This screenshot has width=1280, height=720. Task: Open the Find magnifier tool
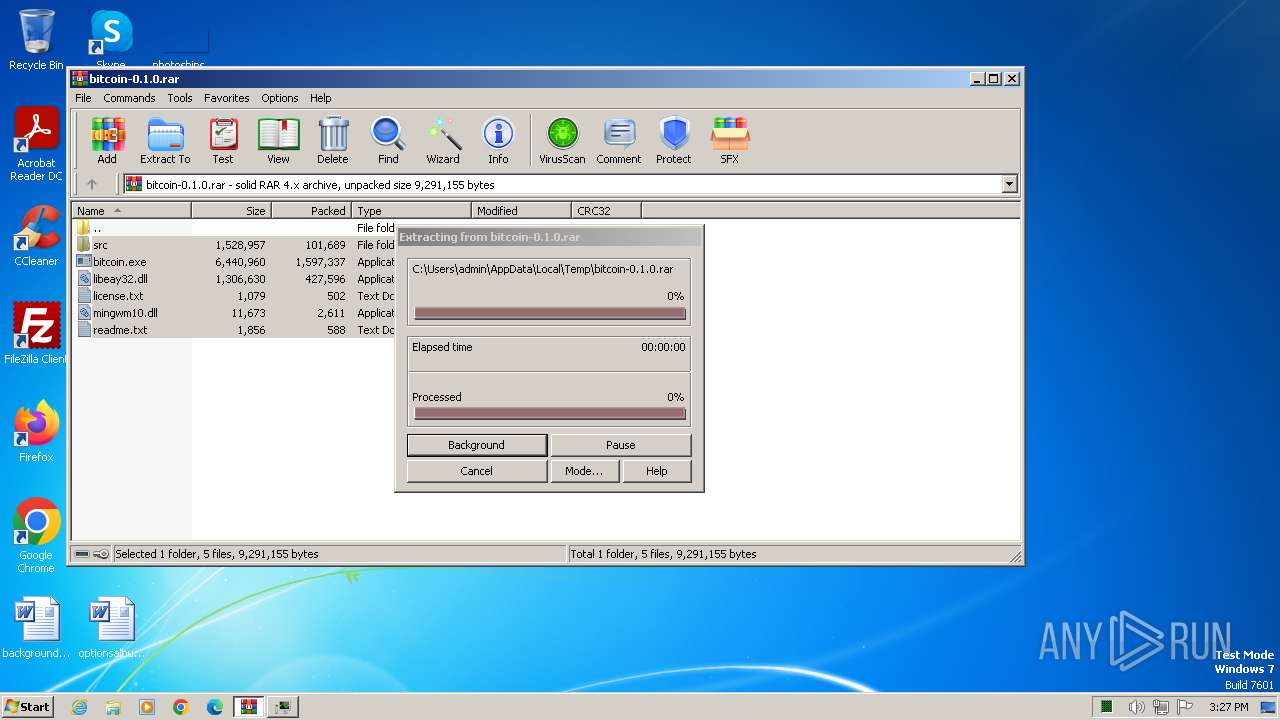pos(388,140)
